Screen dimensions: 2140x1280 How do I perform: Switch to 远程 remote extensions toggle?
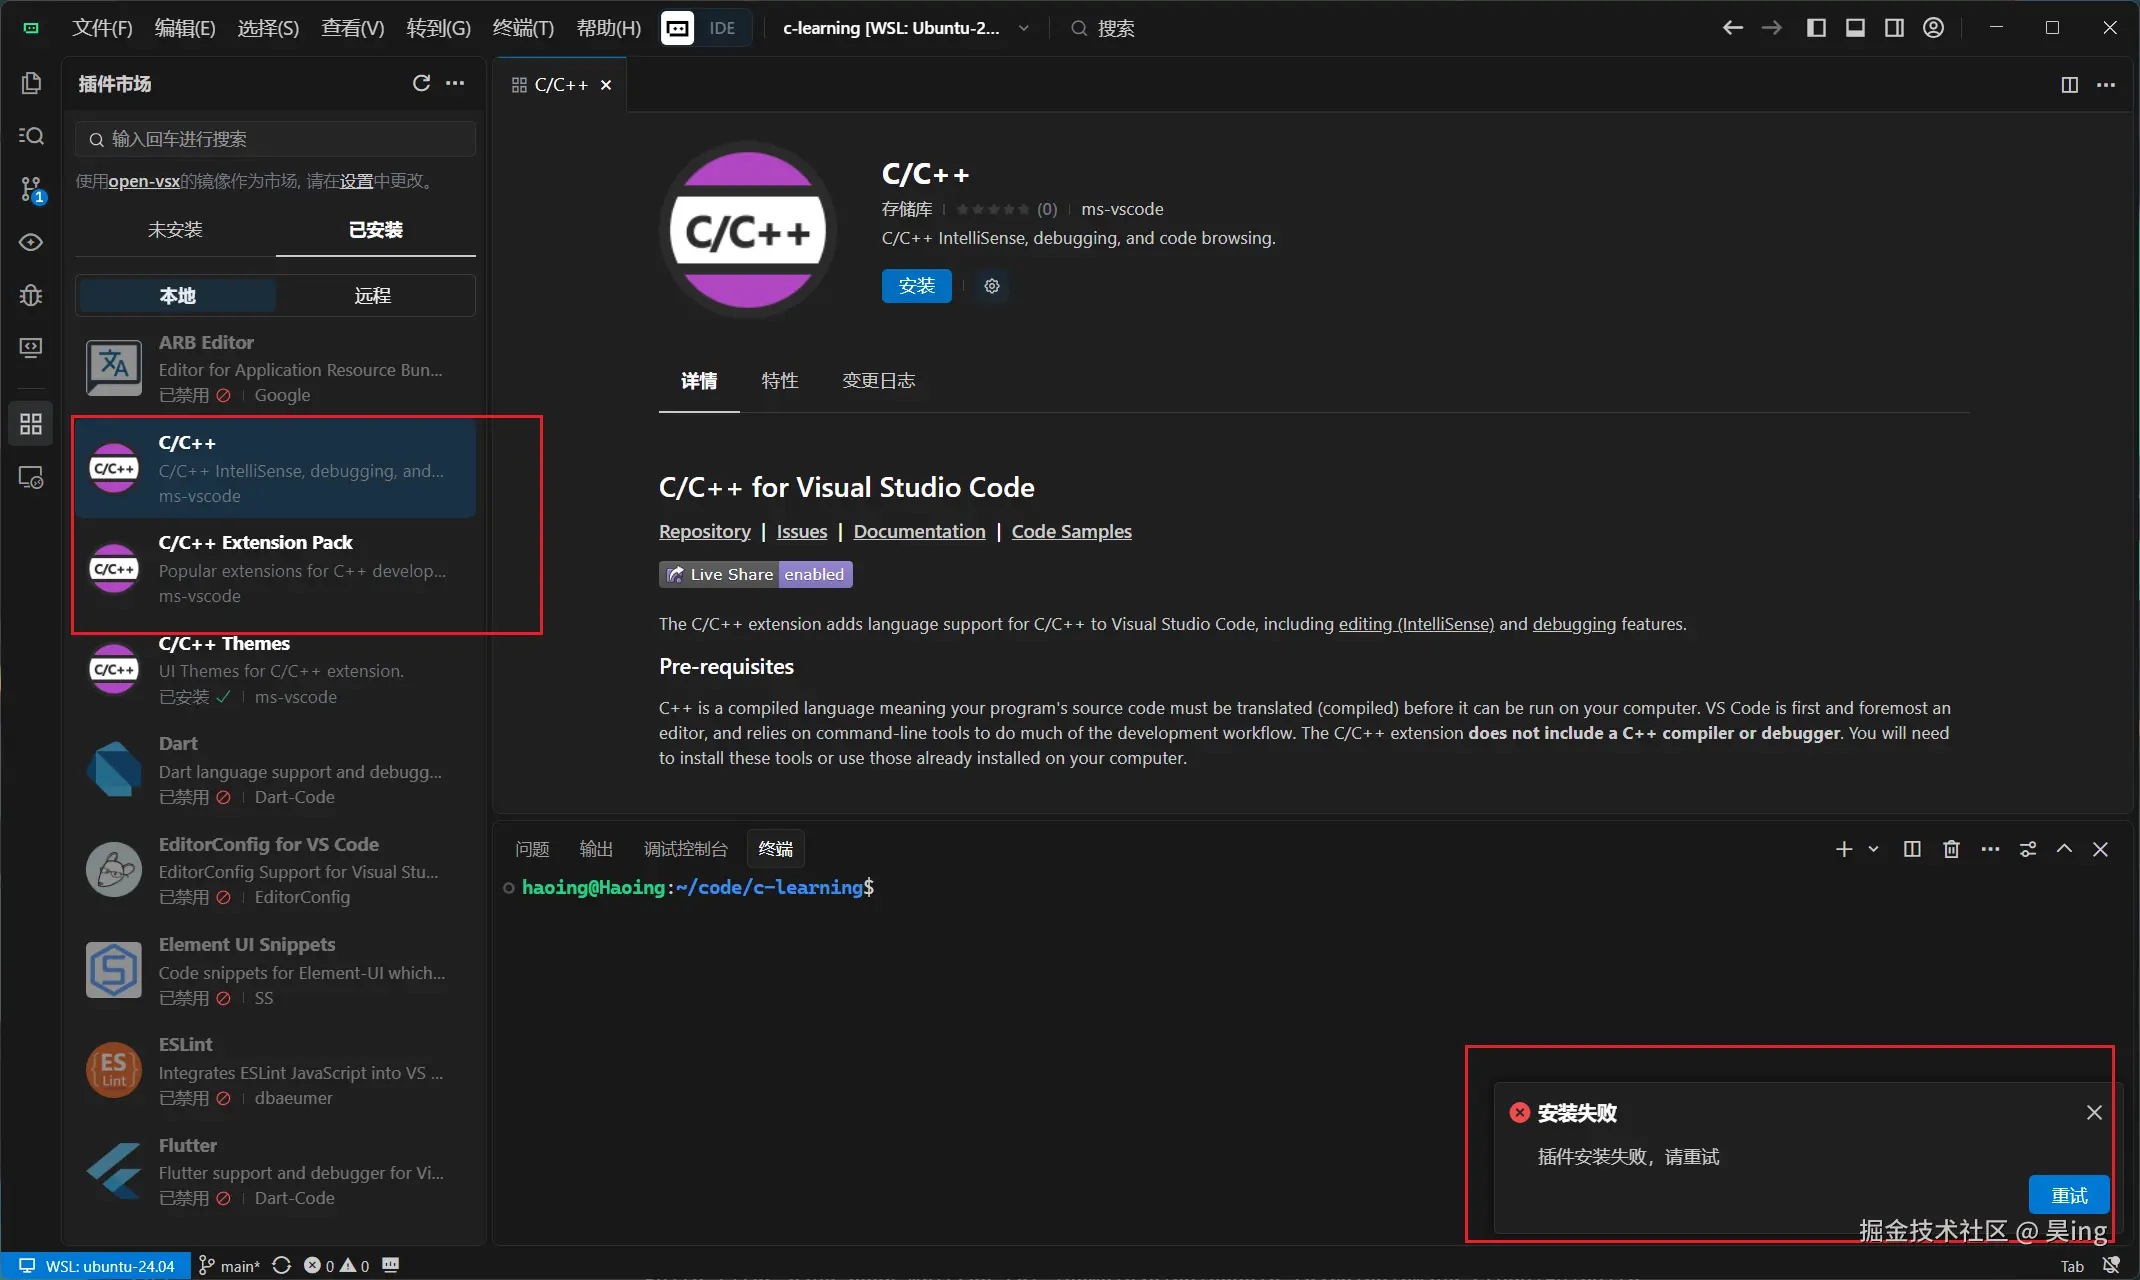pos(373,296)
